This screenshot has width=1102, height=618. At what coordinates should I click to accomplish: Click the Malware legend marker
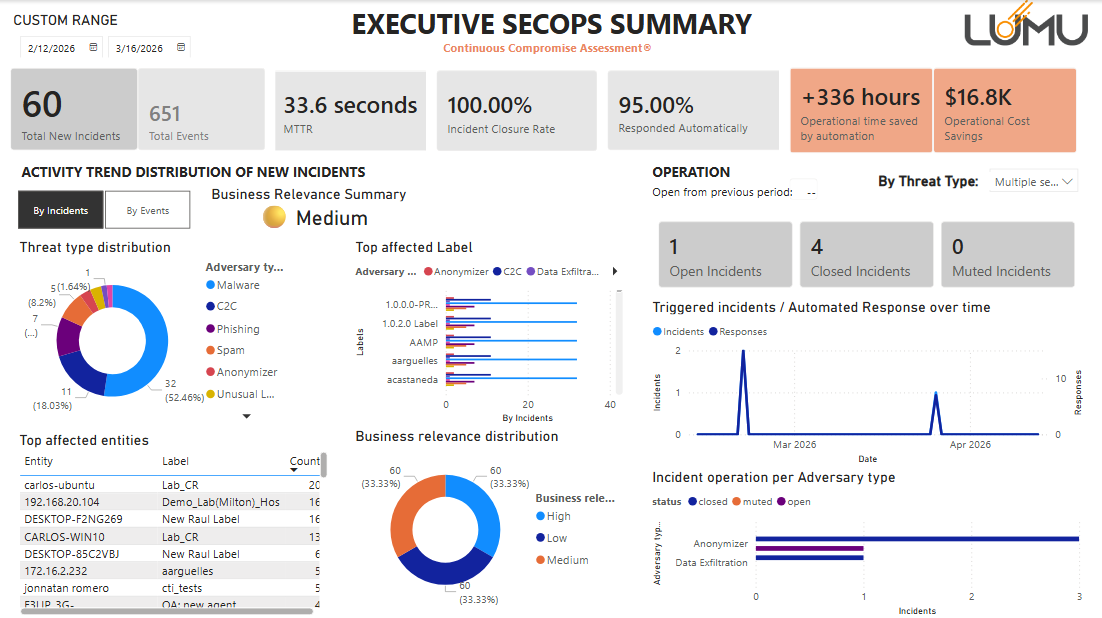pos(209,285)
